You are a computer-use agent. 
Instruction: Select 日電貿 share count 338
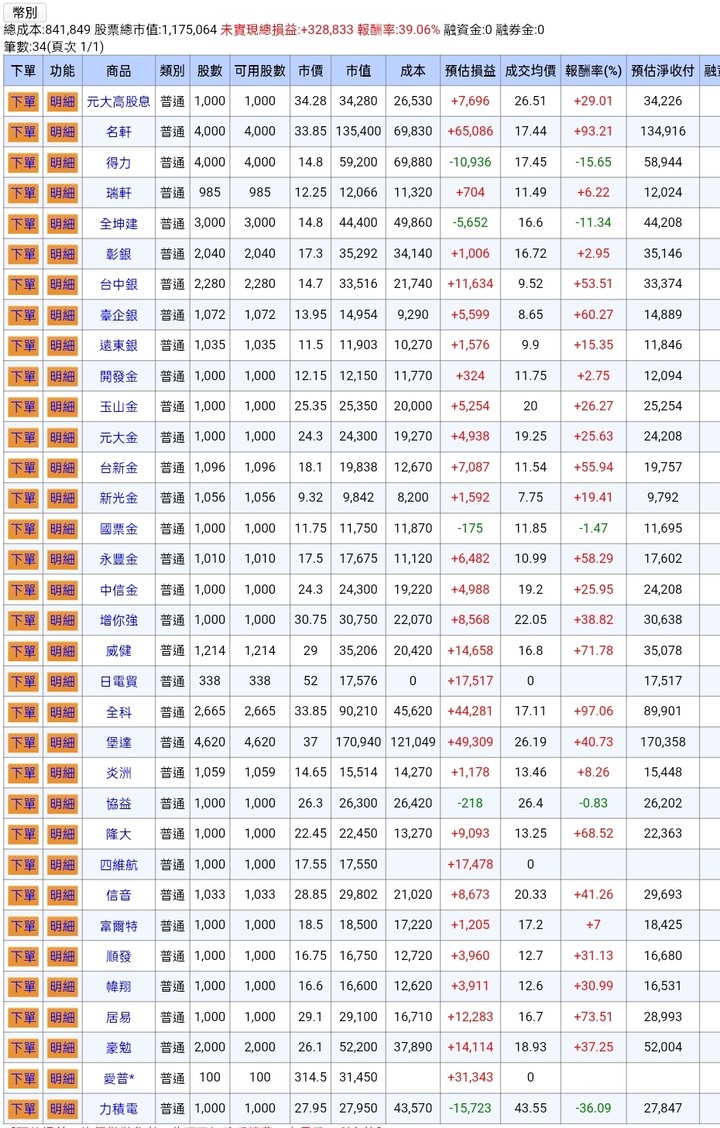pyautogui.click(x=210, y=681)
